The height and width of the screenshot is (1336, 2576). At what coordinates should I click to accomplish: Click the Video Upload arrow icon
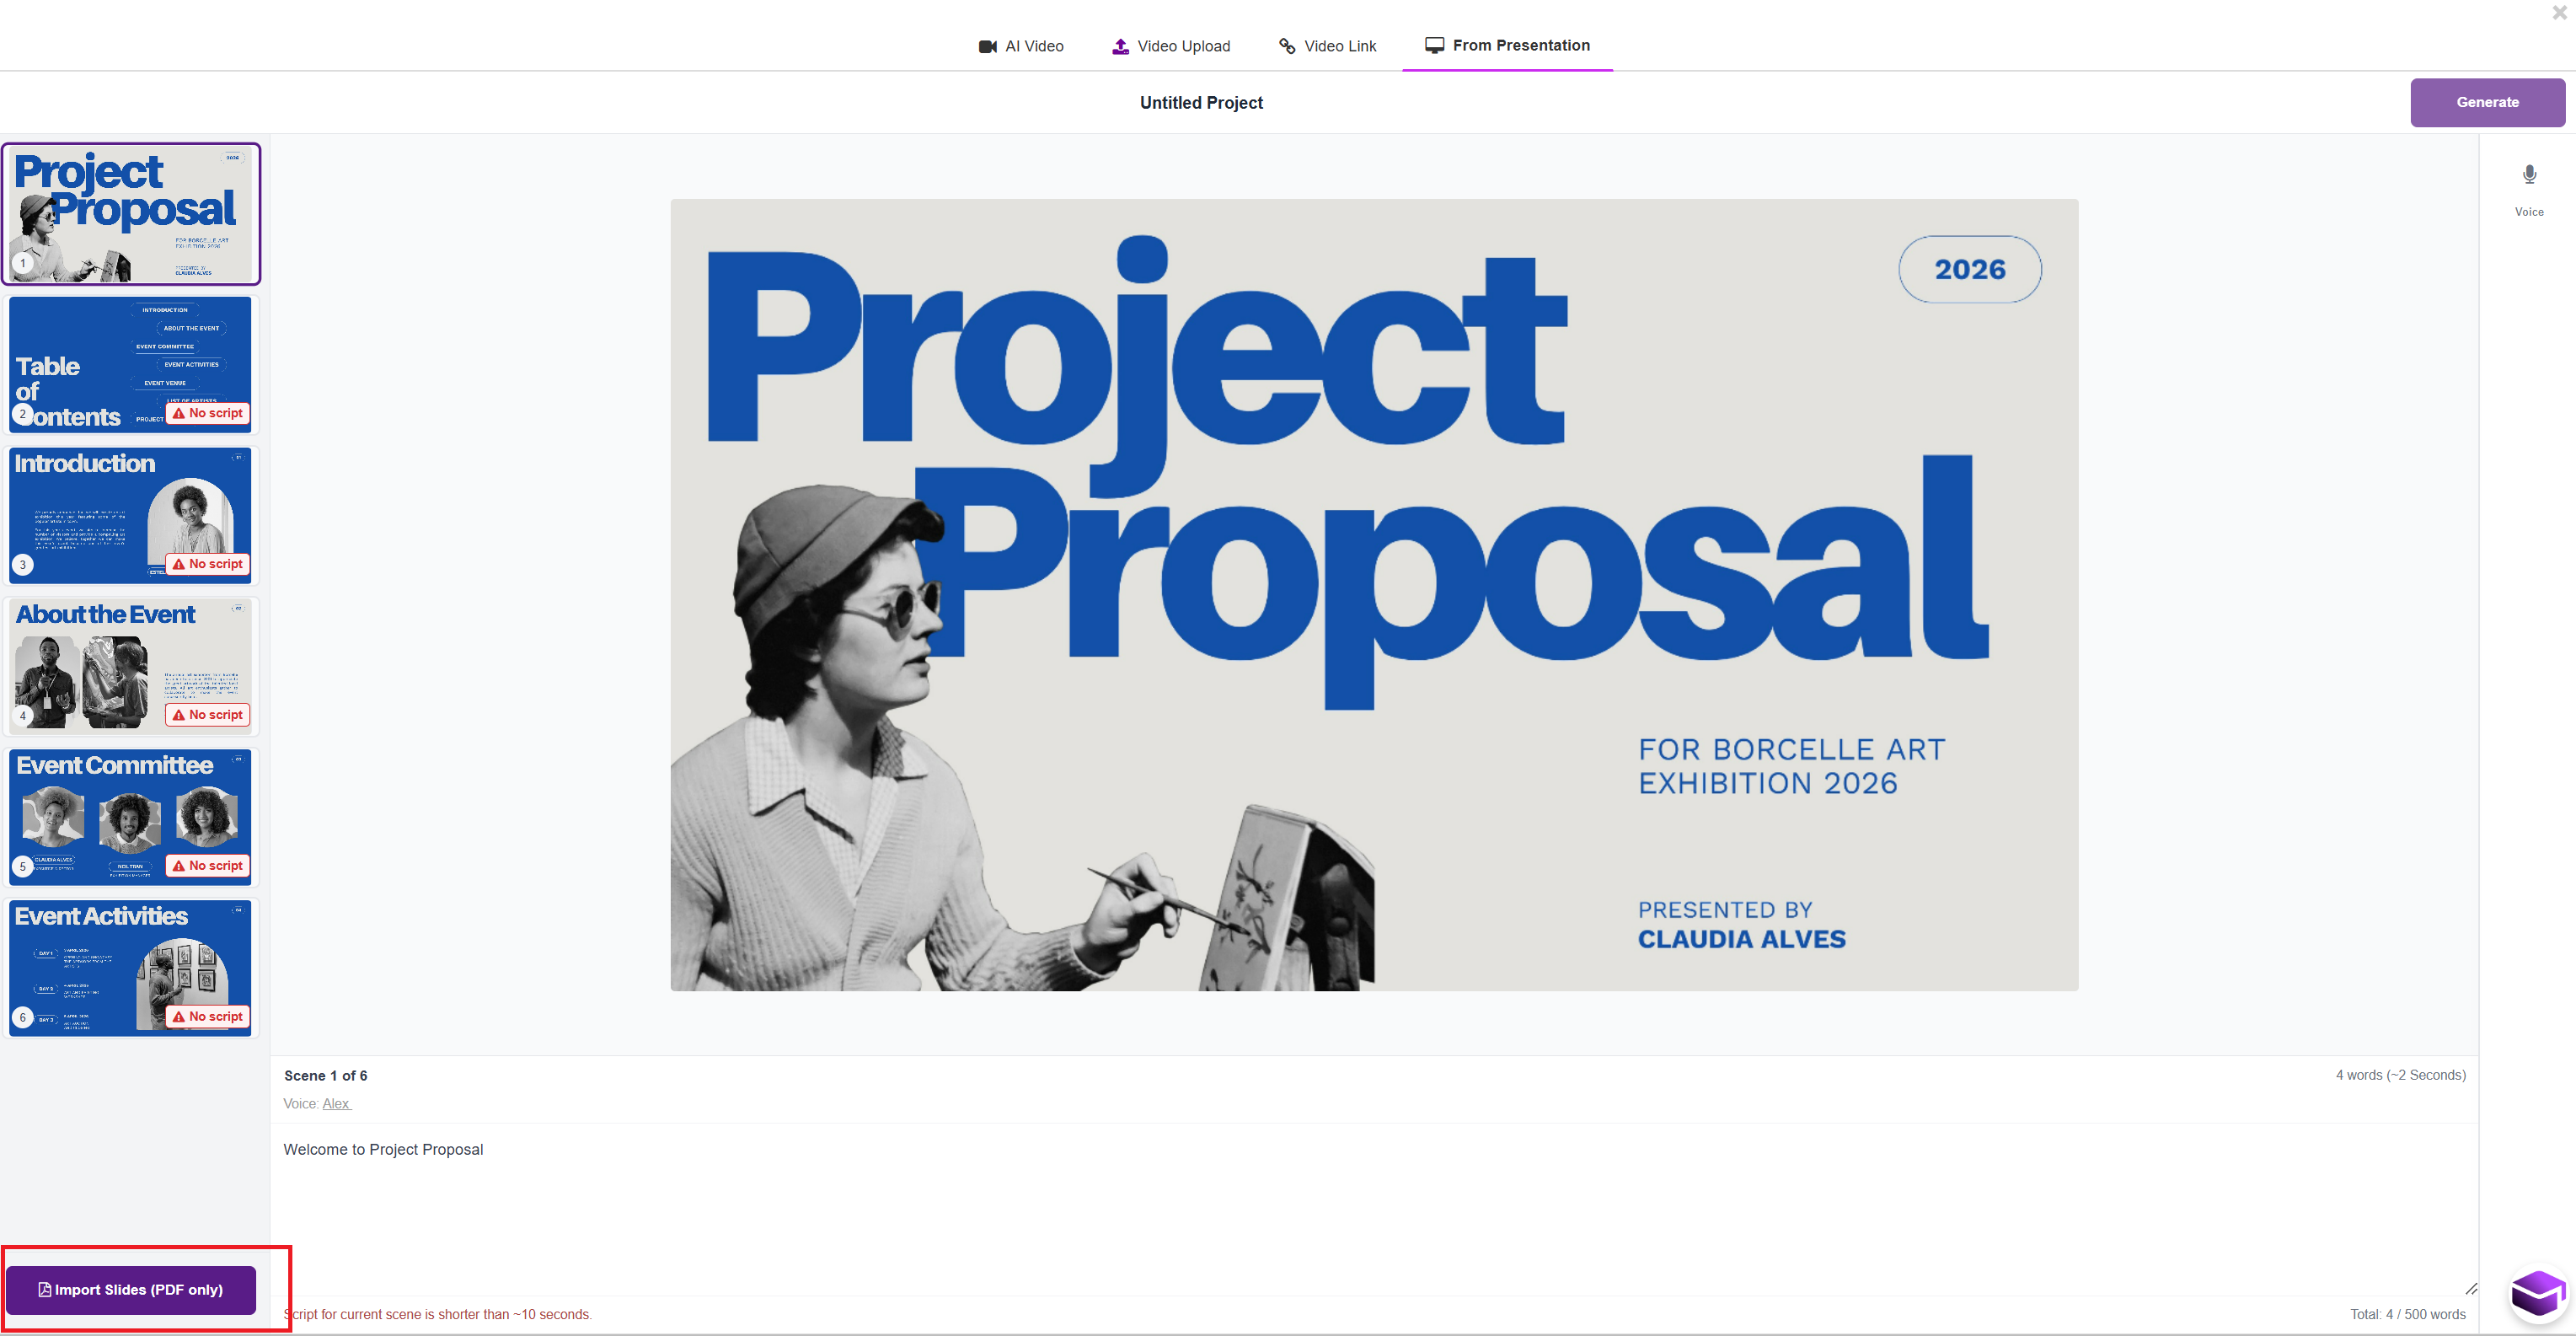click(x=1120, y=47)
